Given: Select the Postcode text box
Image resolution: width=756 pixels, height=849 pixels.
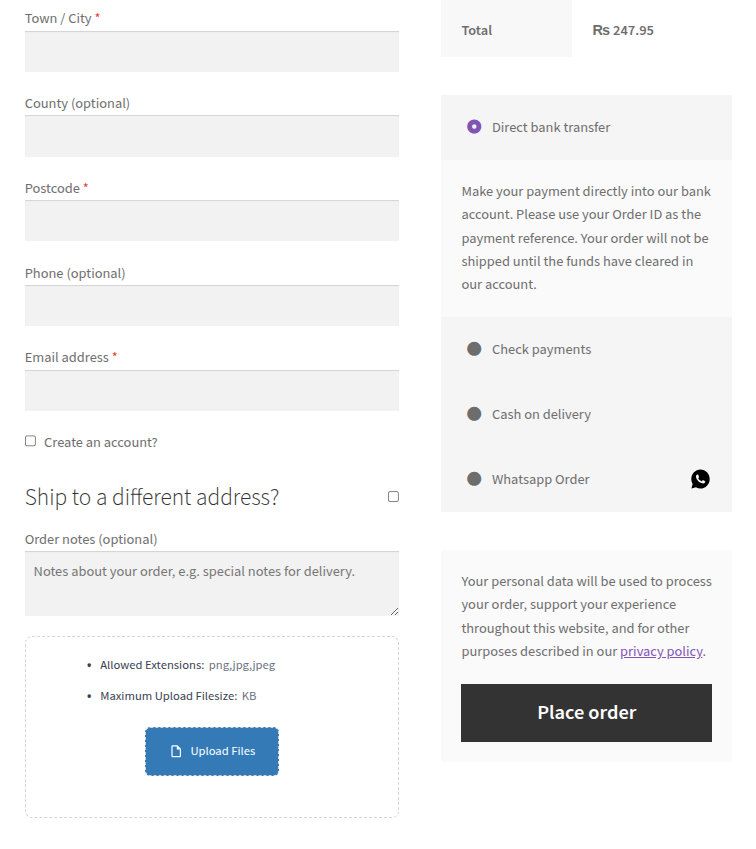Looking at the screenshot, I should (x=212, y=221).
